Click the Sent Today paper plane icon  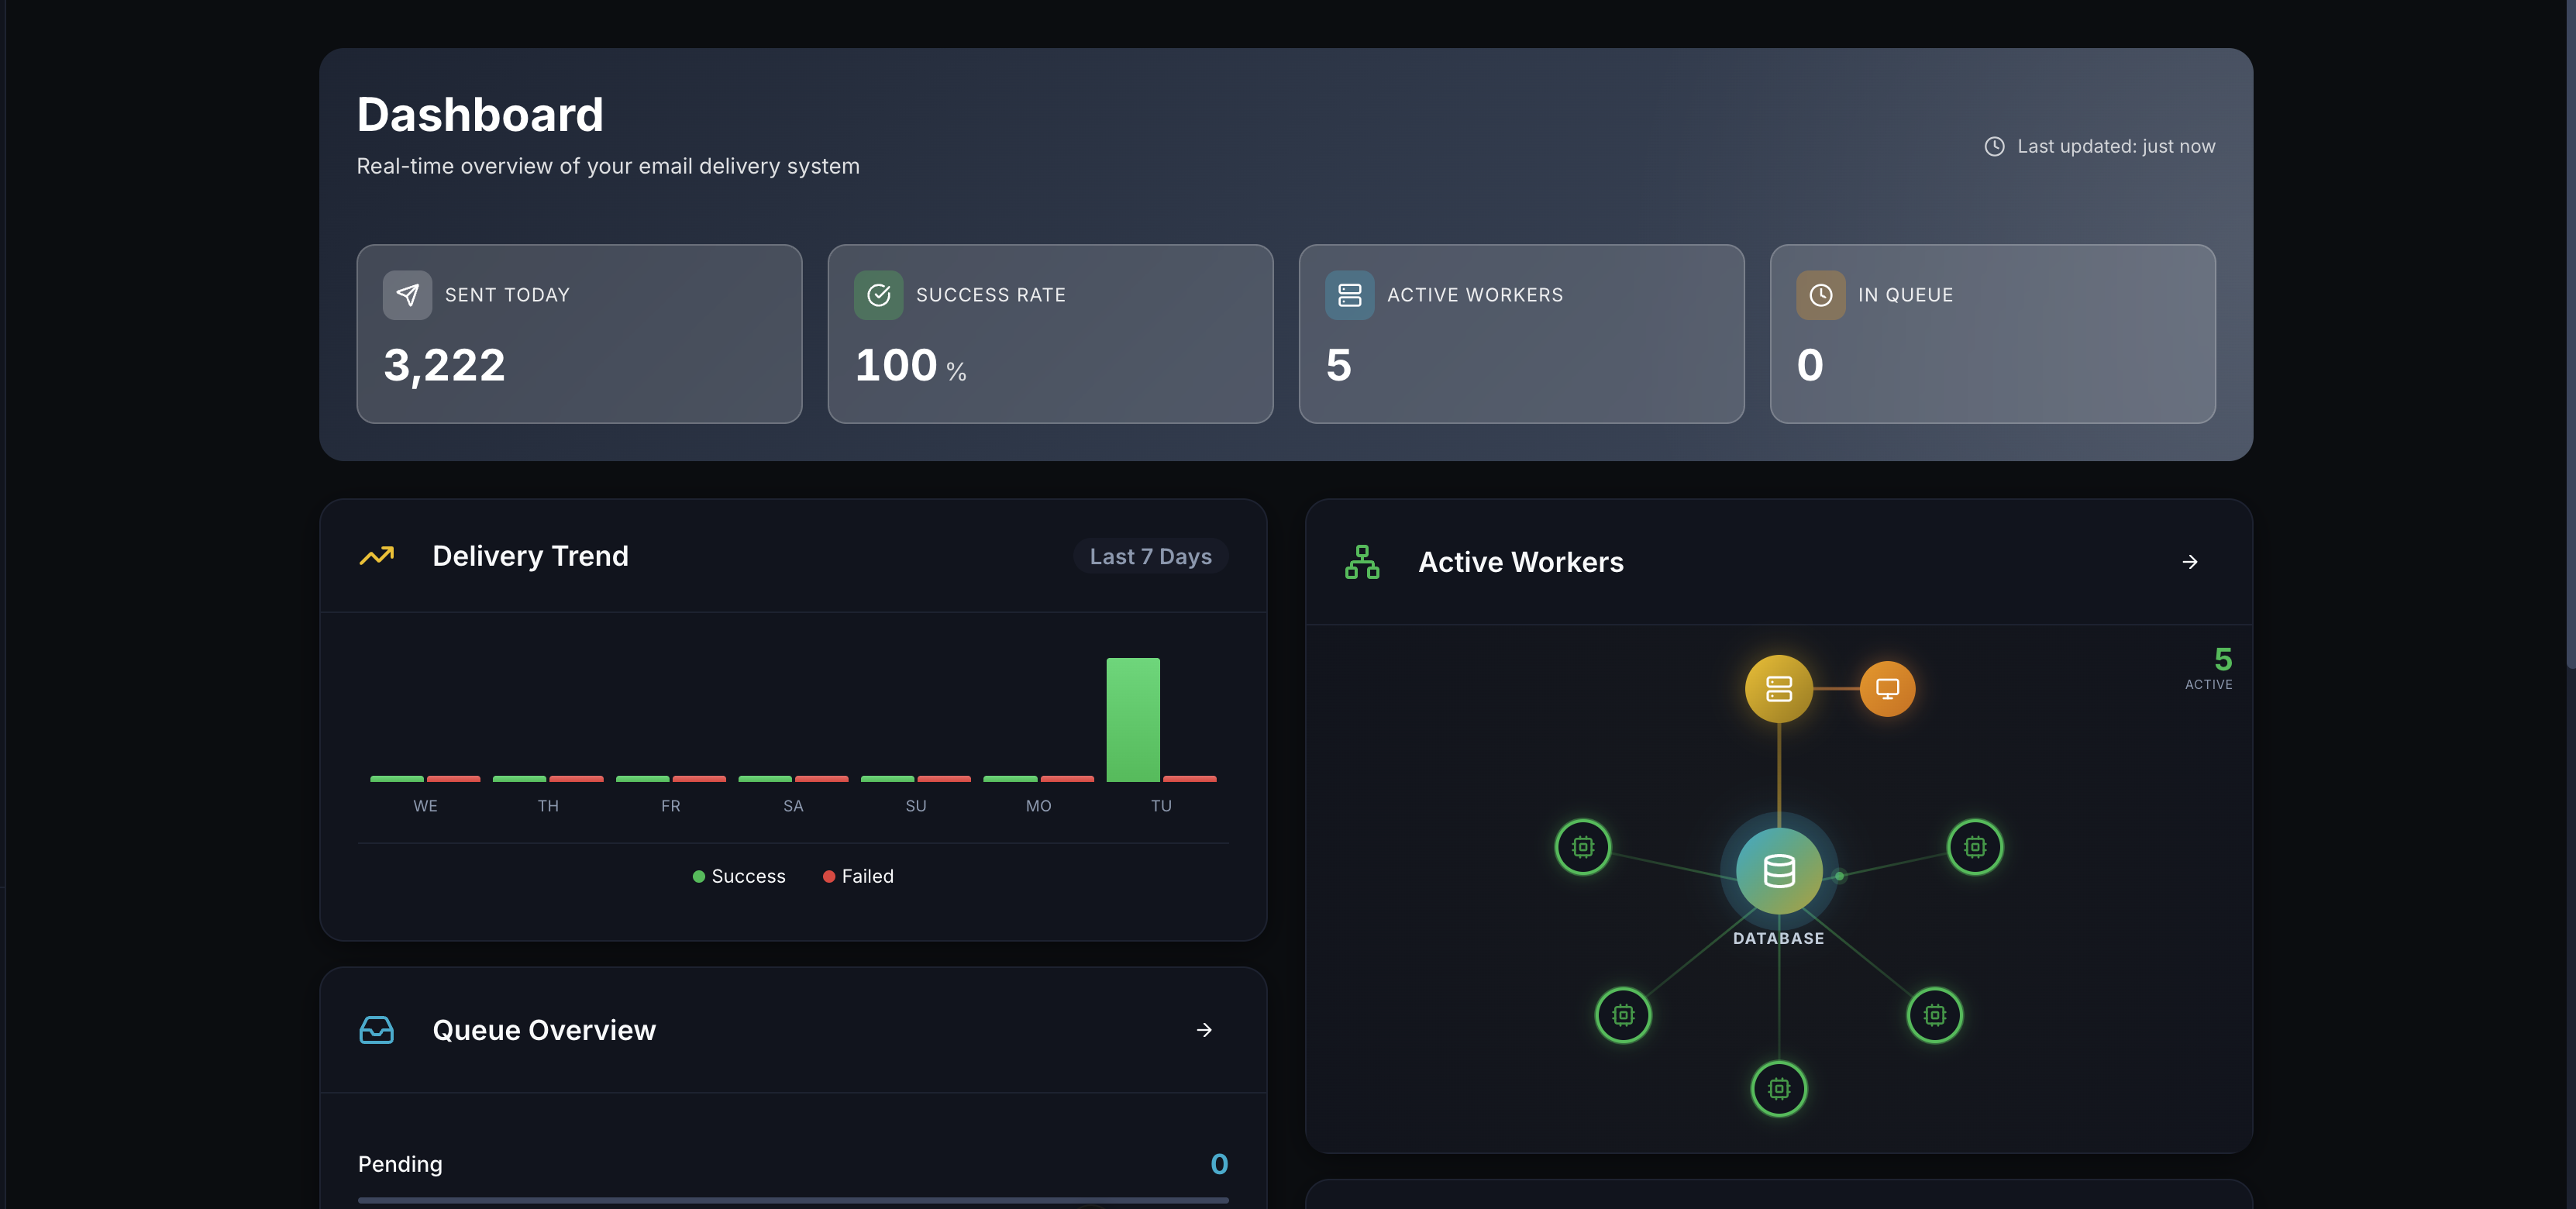(x=407, y=295)
